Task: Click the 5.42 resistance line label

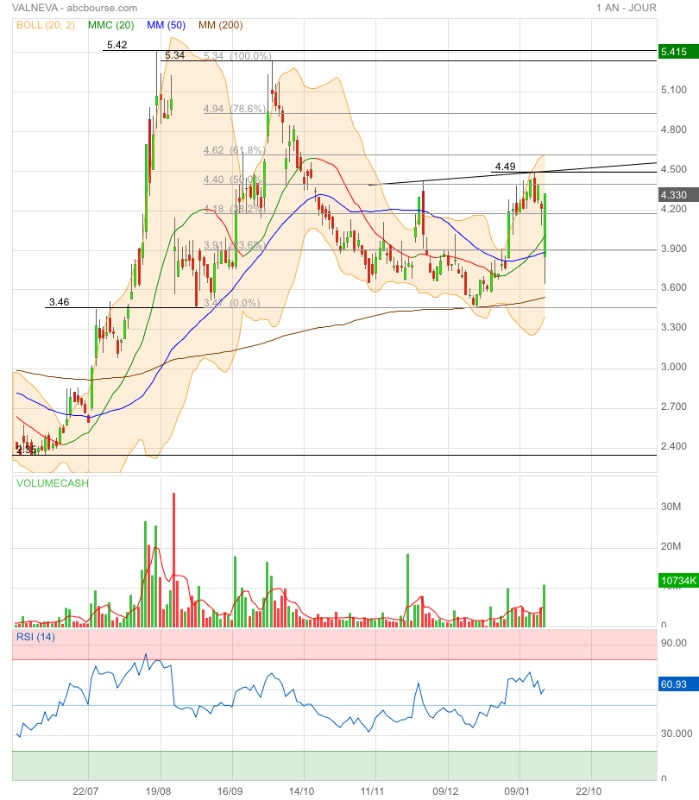Action: point(116,45)
